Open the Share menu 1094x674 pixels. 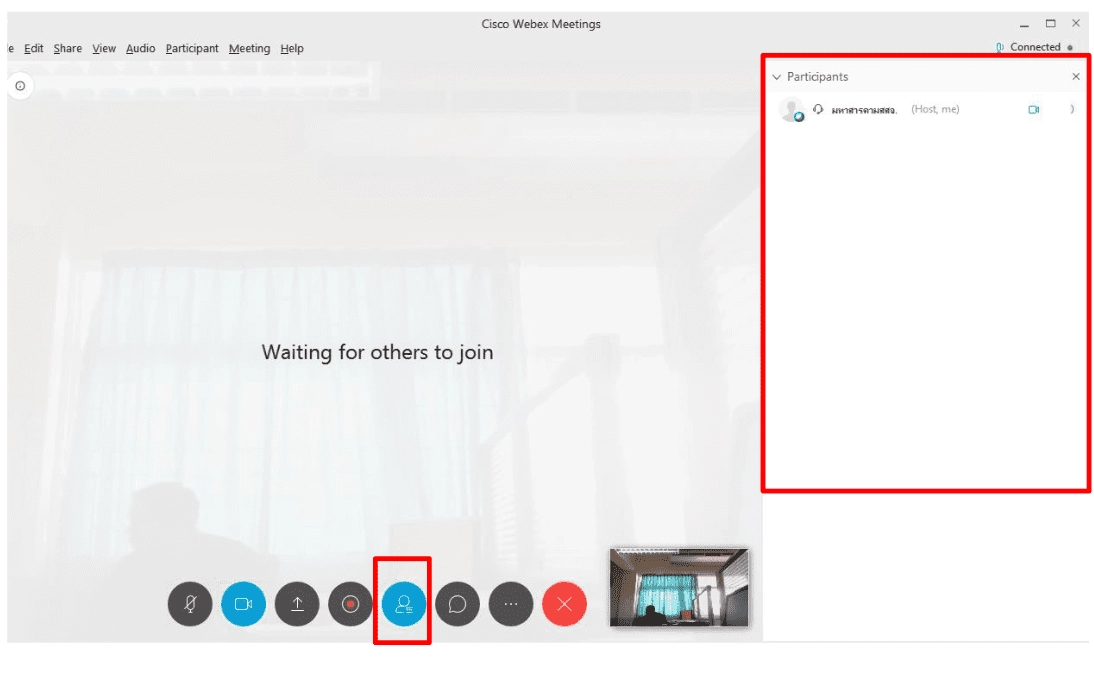click(x=68, y=48)
